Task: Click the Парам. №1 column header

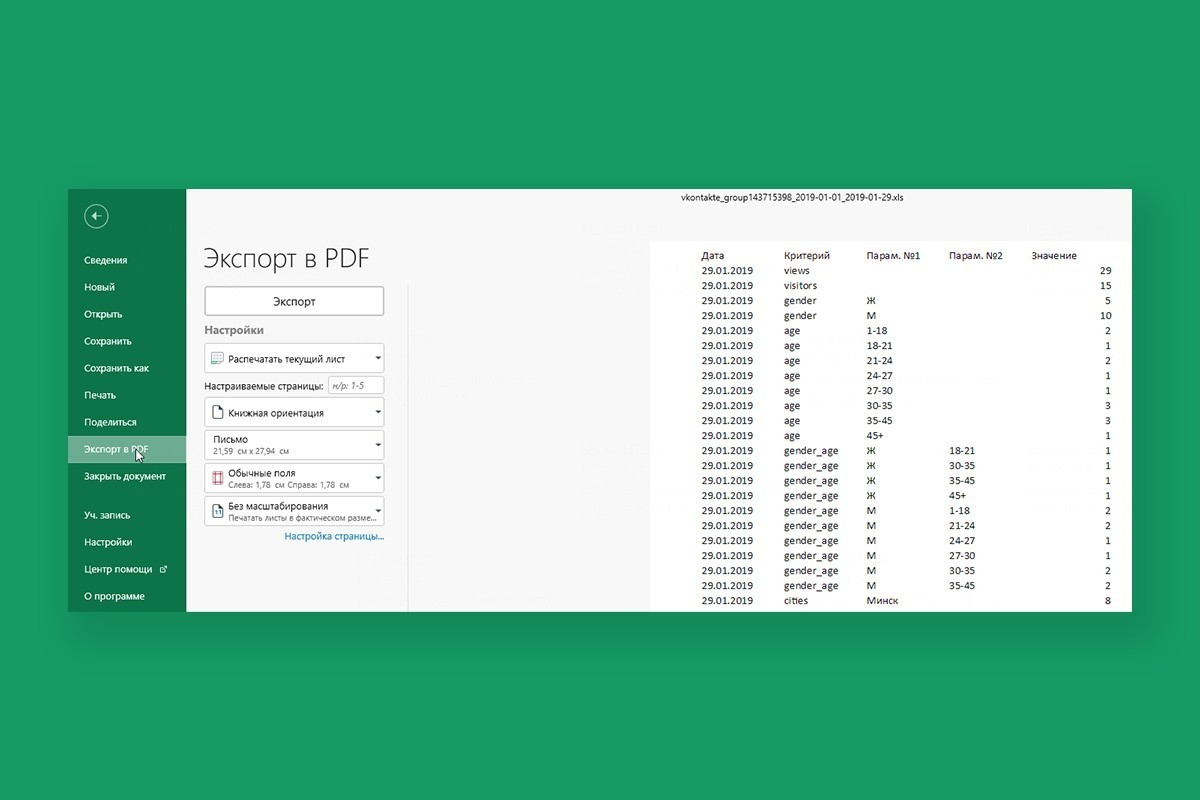Action: click(893, 256)
